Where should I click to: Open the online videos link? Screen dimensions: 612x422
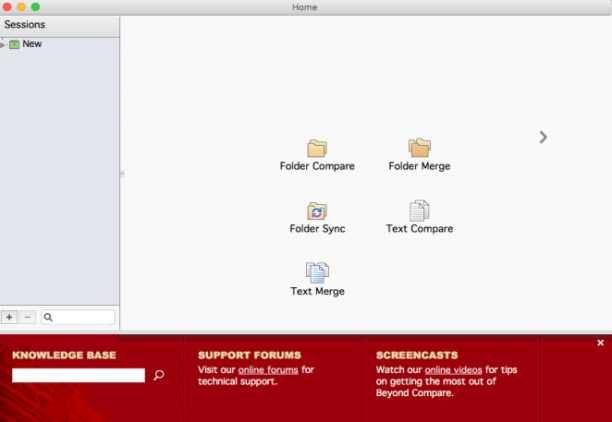point(453,370)
